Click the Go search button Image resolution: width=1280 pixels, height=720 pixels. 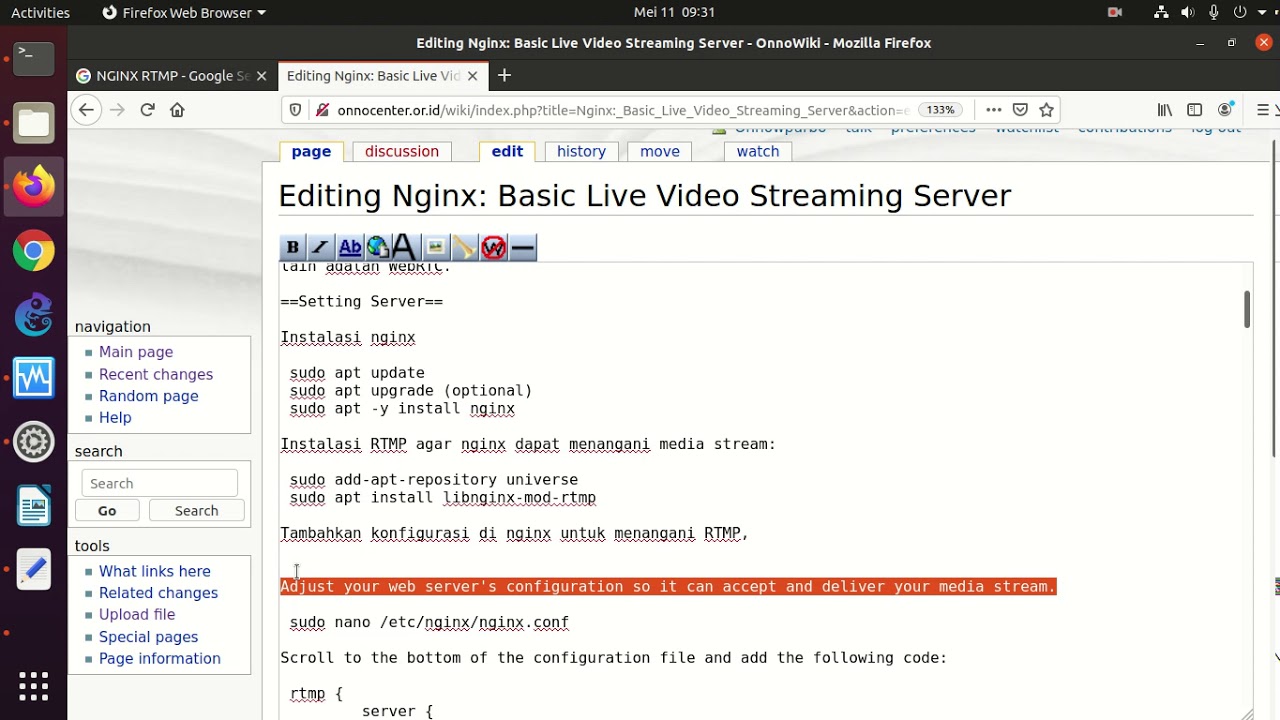(x=107, y=510)
